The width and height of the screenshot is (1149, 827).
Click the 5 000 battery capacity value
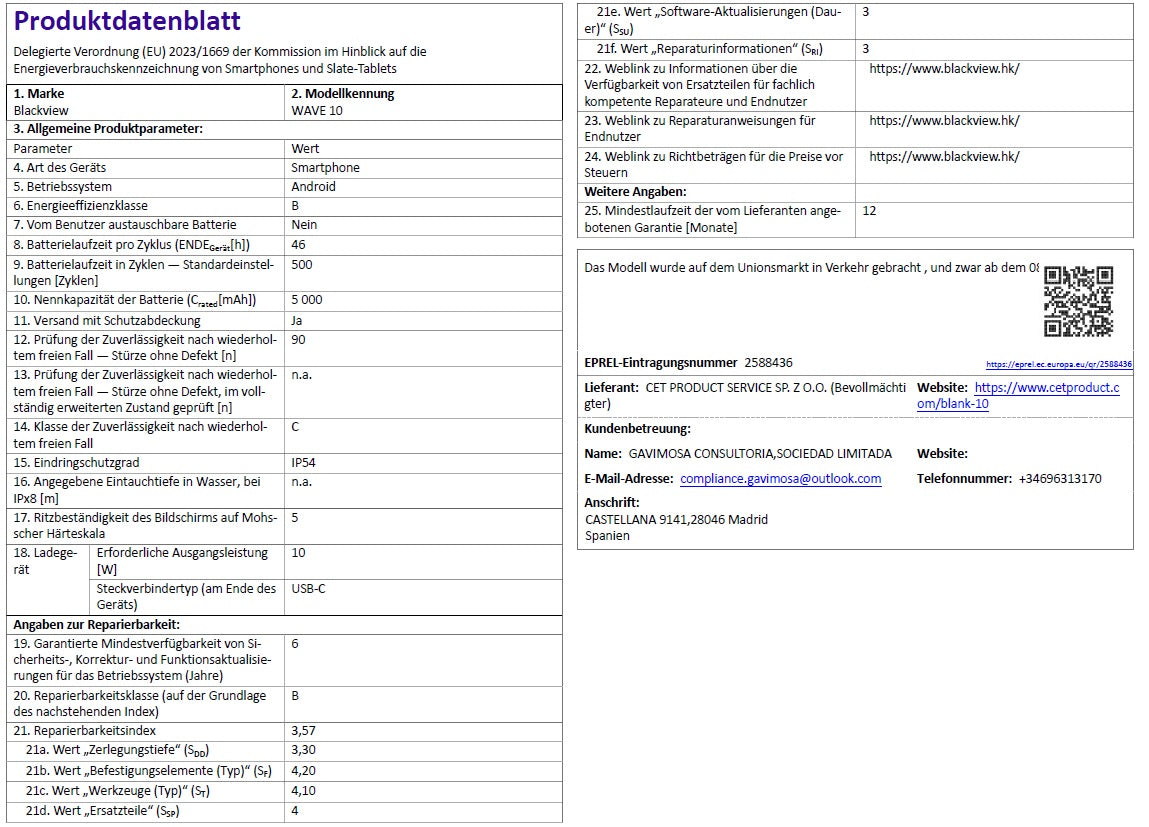[306, 300]
